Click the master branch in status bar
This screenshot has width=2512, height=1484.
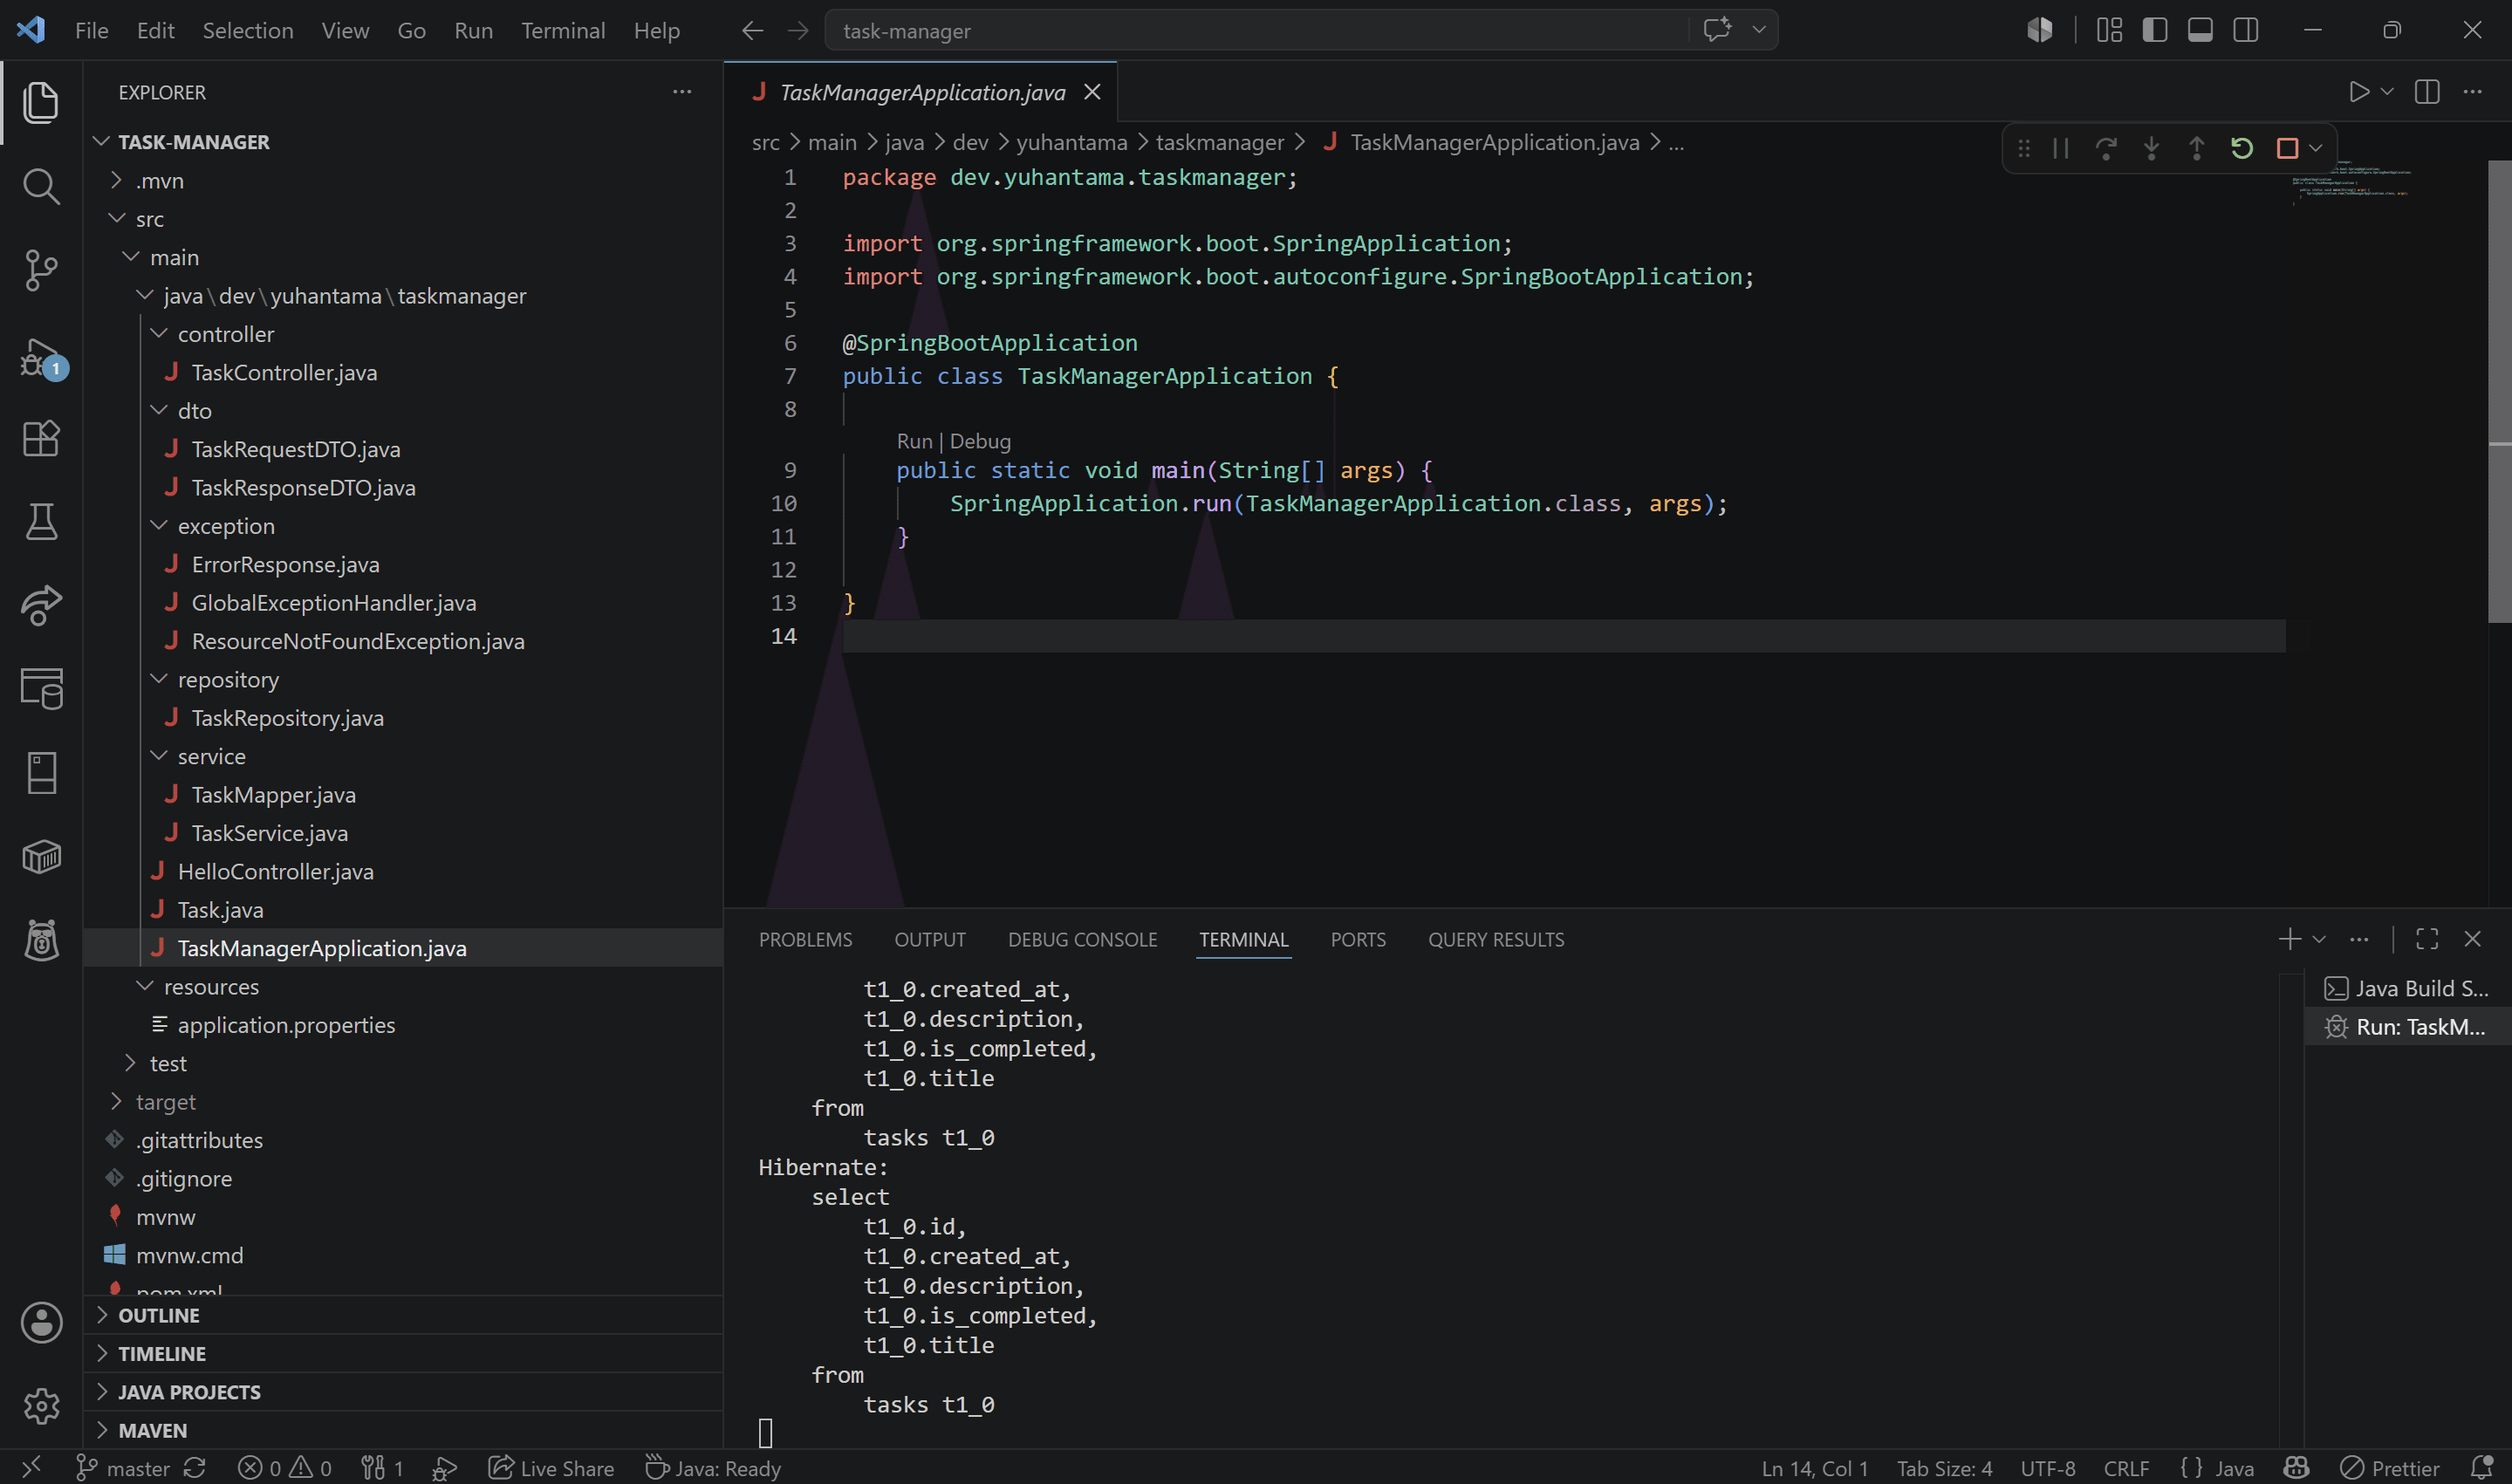124,1468
